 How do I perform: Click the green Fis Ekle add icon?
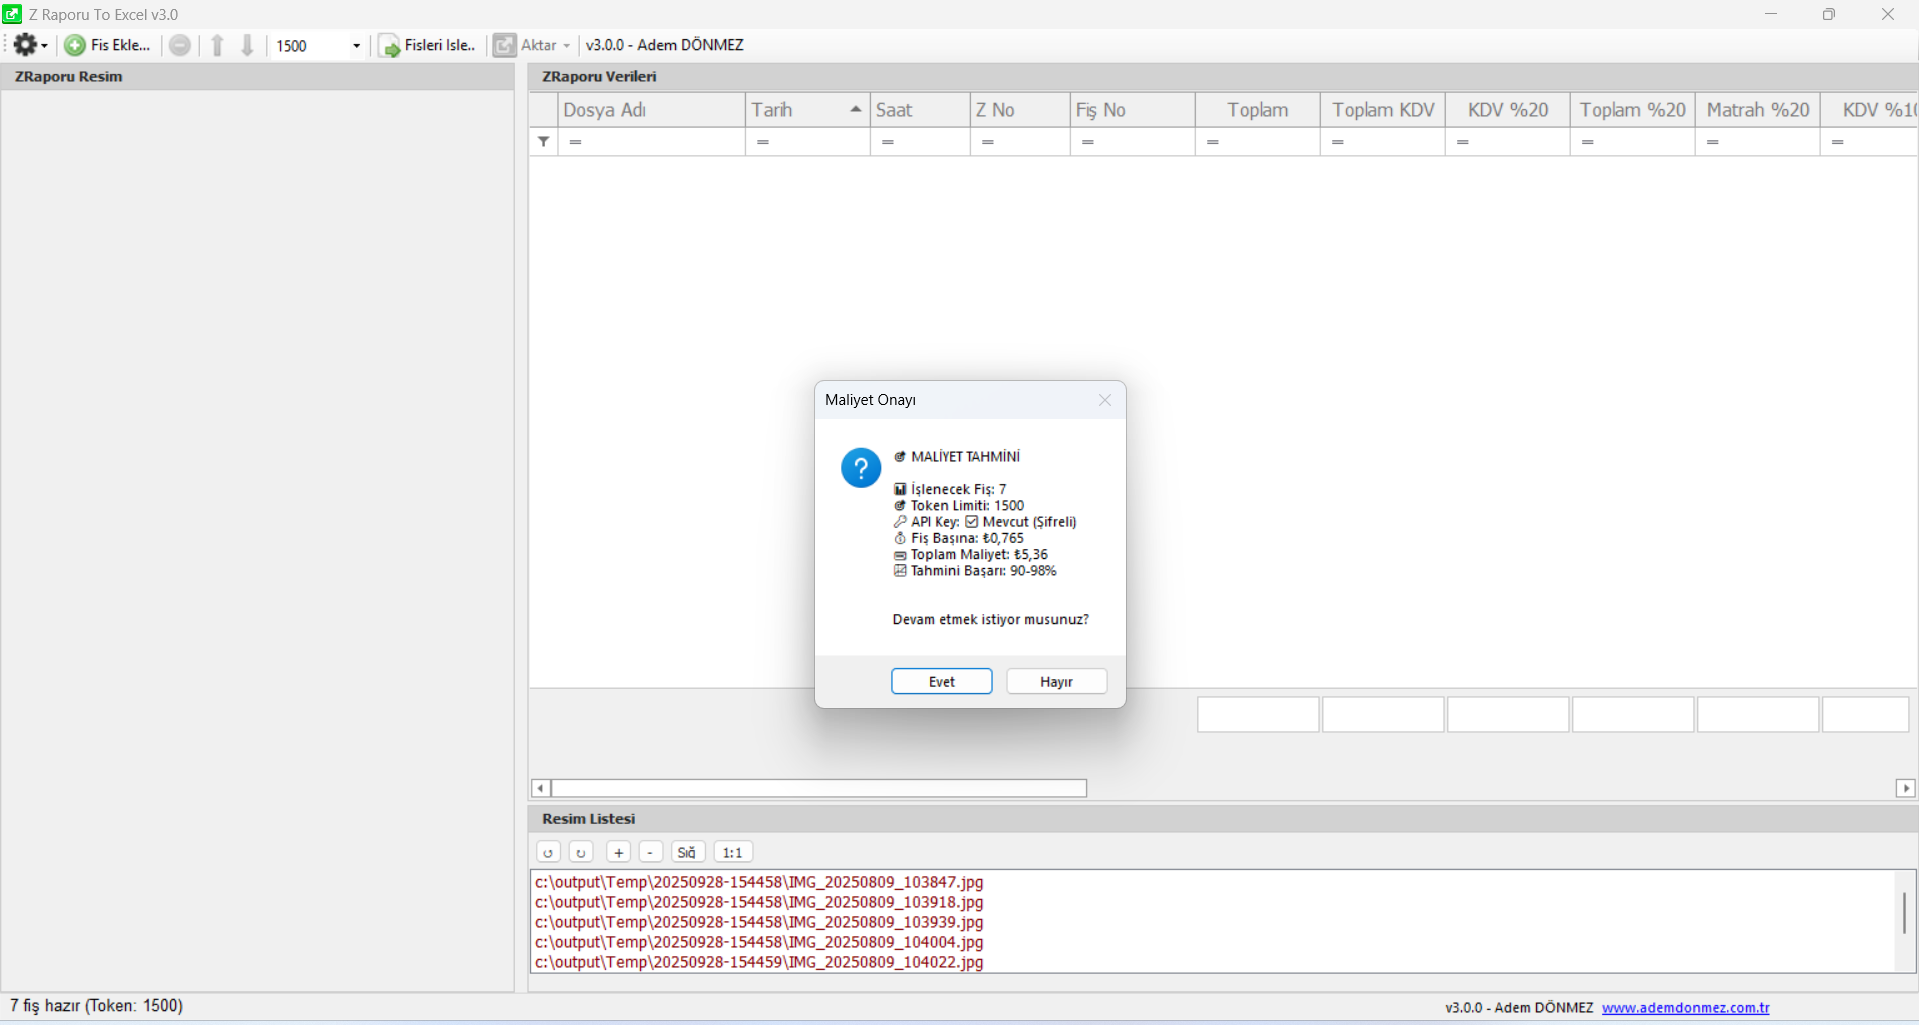coord(75,45)
